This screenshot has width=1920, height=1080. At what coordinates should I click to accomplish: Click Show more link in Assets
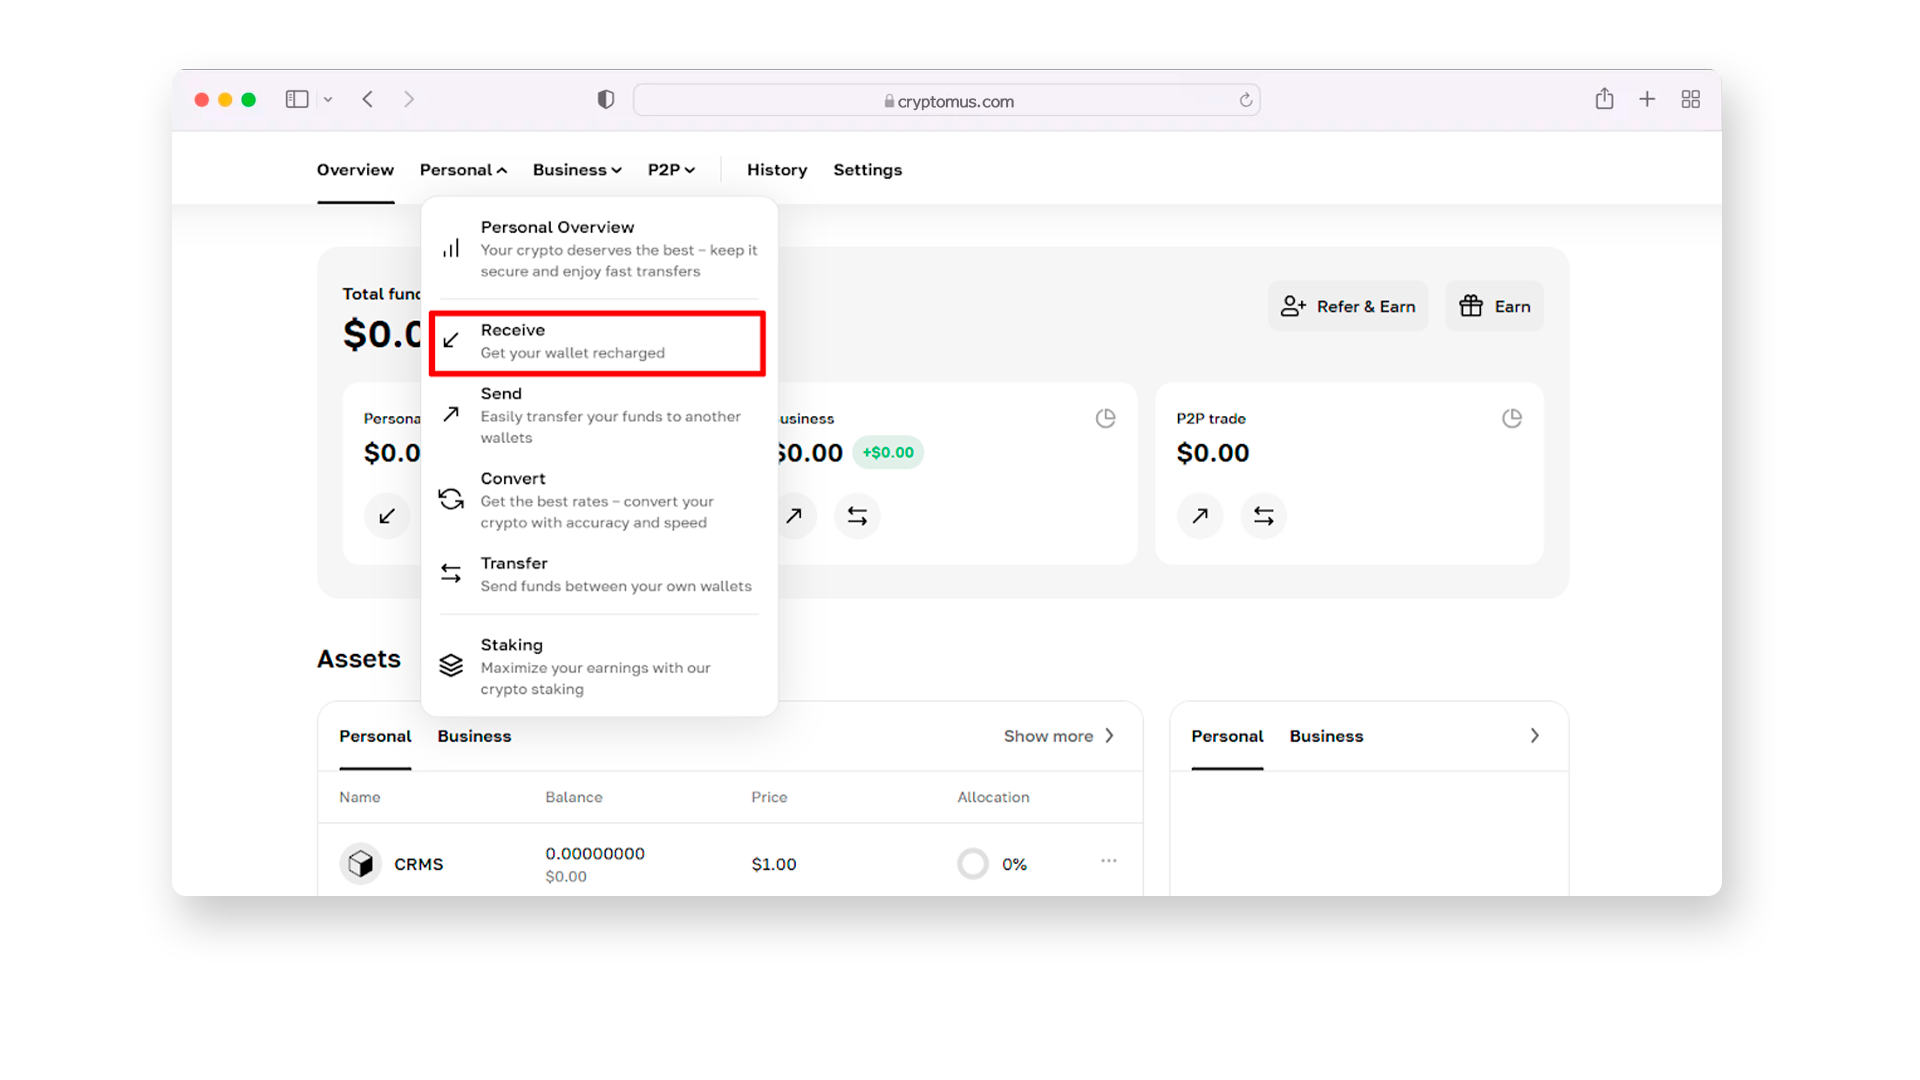tap(1059, 736)
